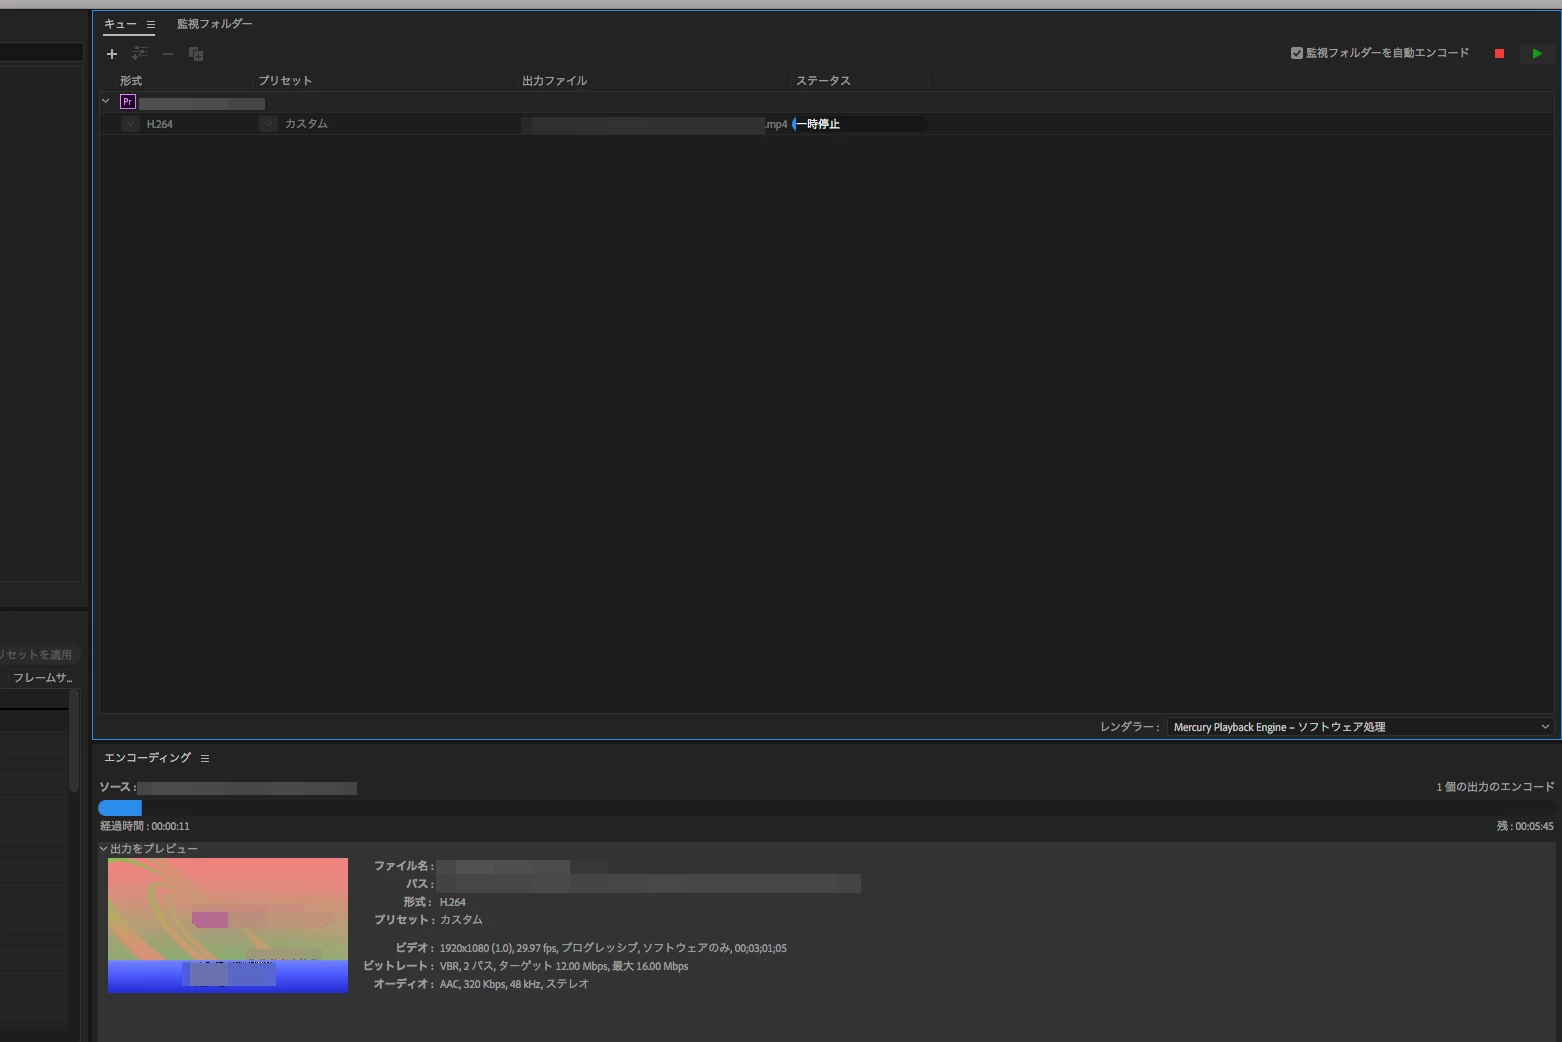This screenshot has width=1562, height=1042.
Task: Click the output preview thumbnail
Action: 228,925
